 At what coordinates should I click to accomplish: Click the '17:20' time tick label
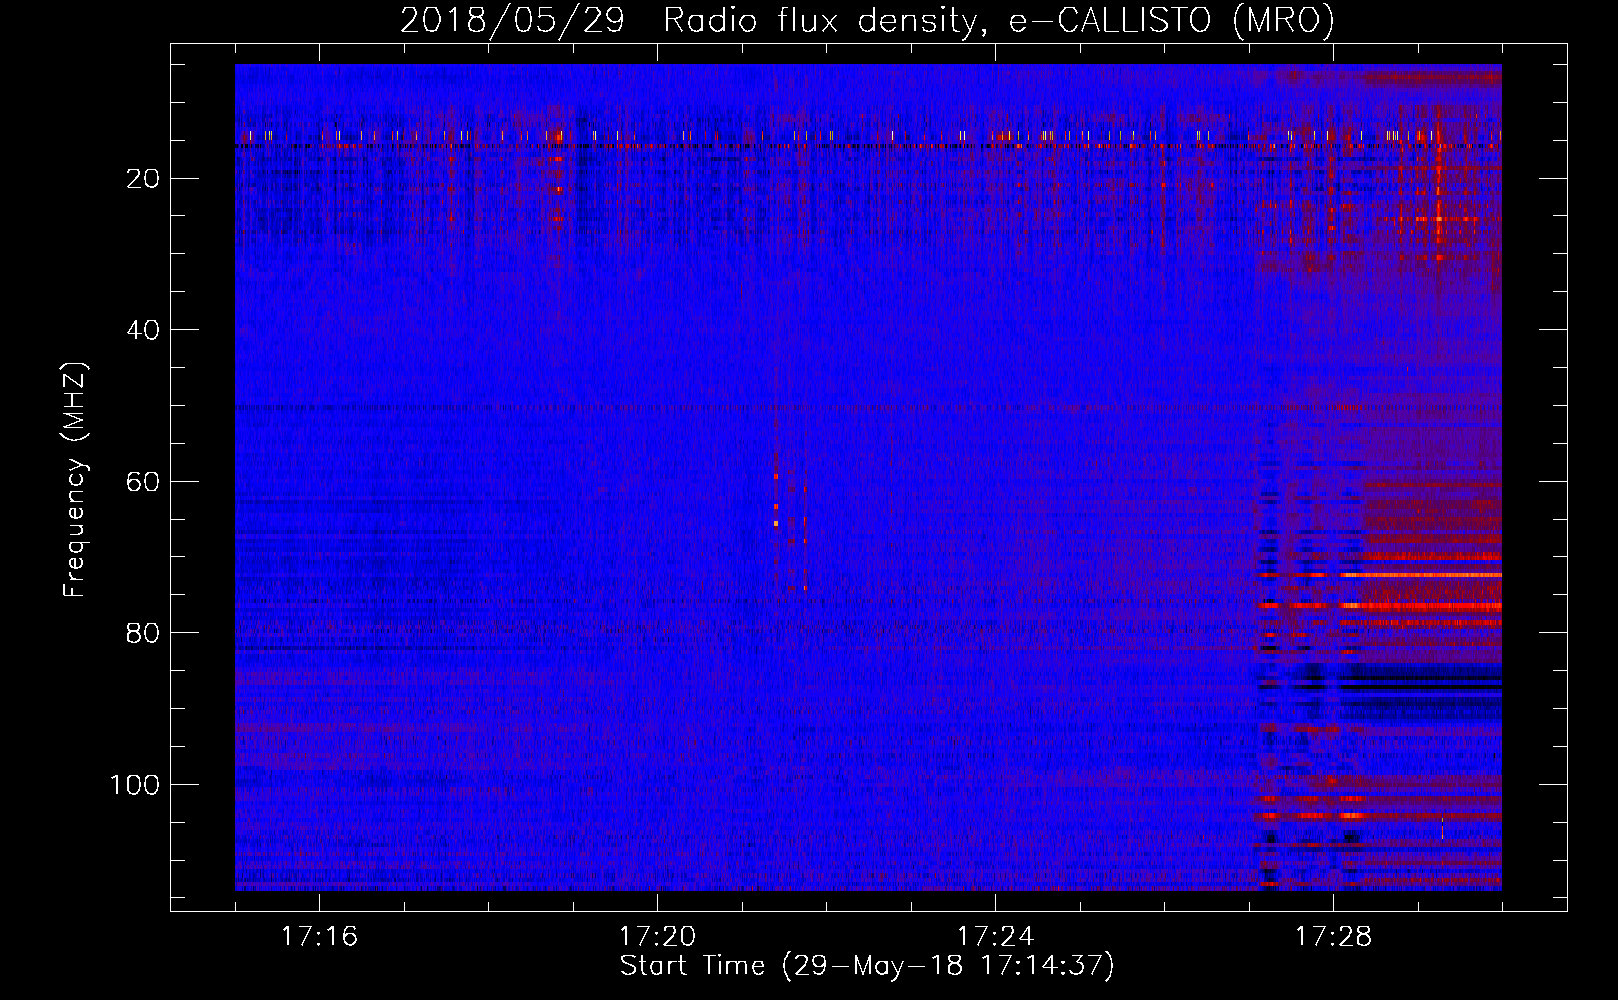pos(657,937)
